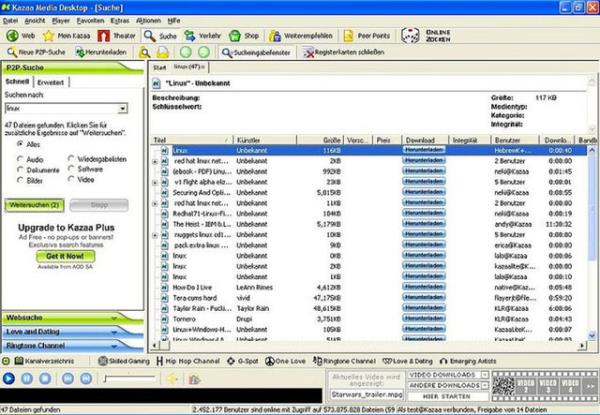The image size is (600, 415).
Task: Click the Weitersuchen (2) button
Action: click(x=34, y=205)
